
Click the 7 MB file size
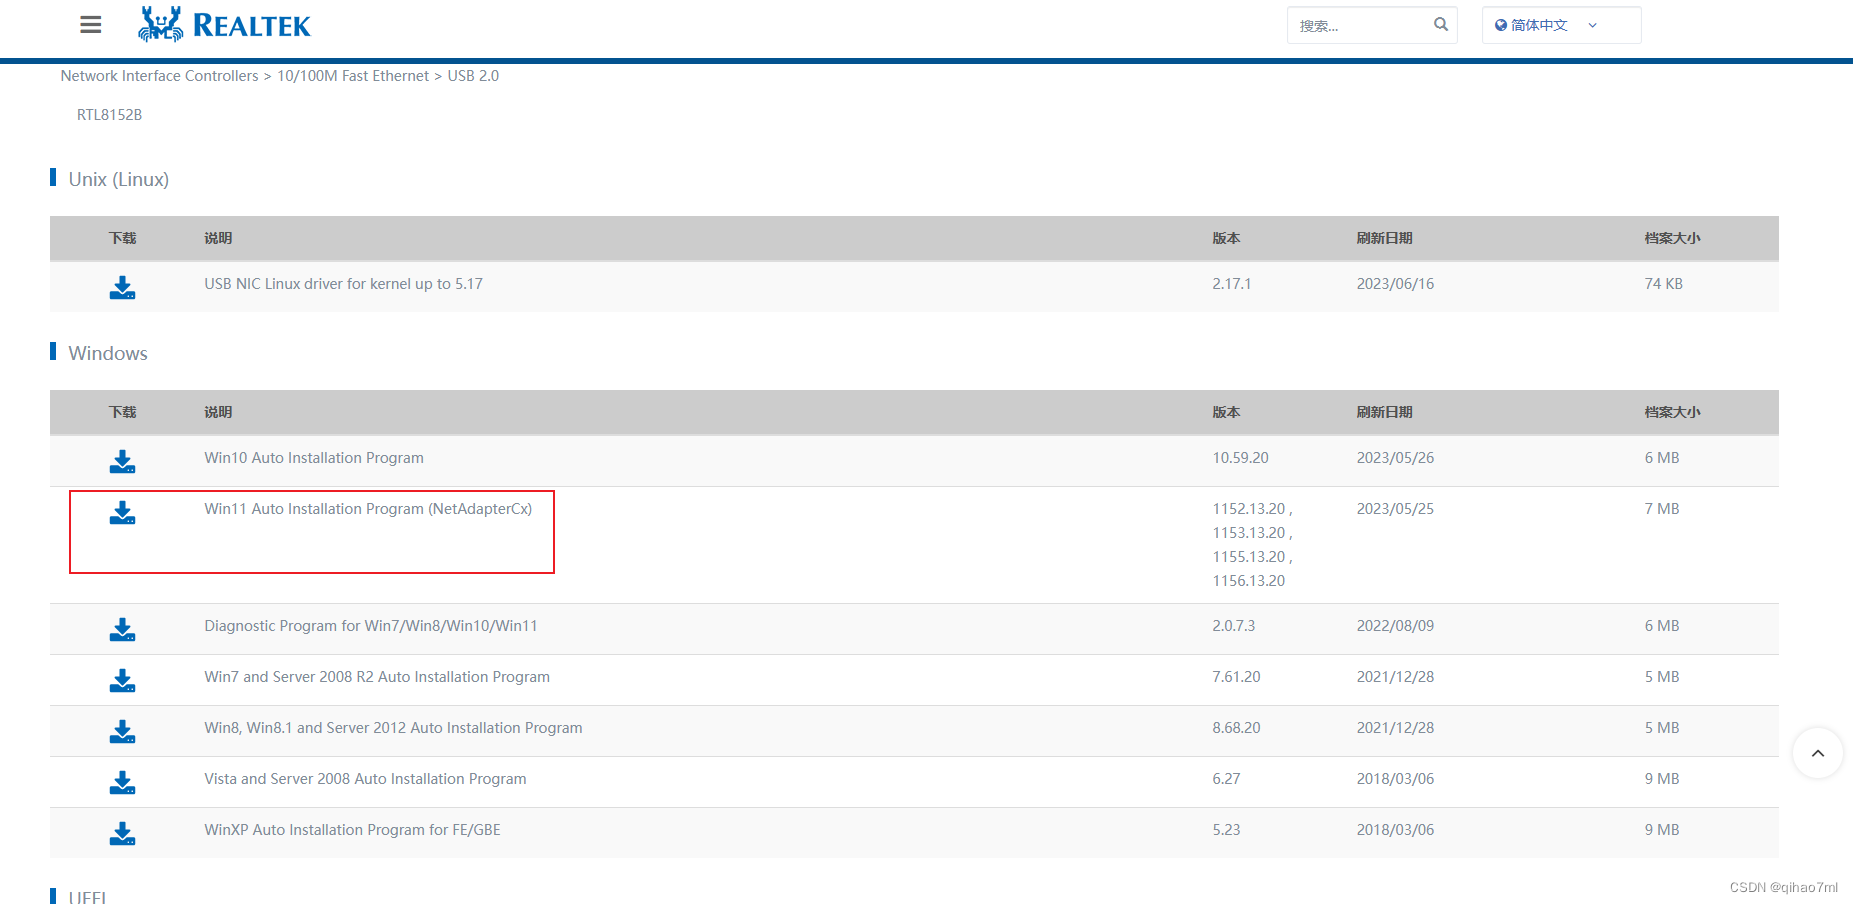tap(1661, 509)
